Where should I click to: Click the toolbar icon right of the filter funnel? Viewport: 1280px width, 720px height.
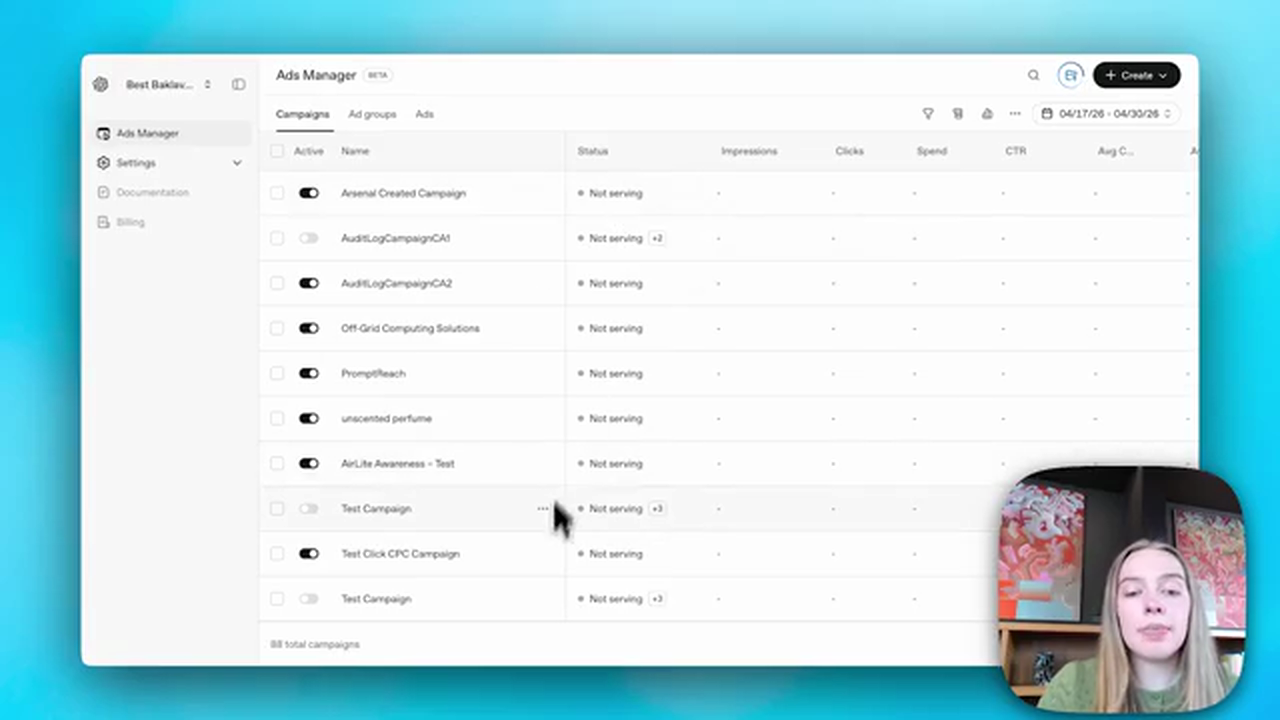[957, 114]
